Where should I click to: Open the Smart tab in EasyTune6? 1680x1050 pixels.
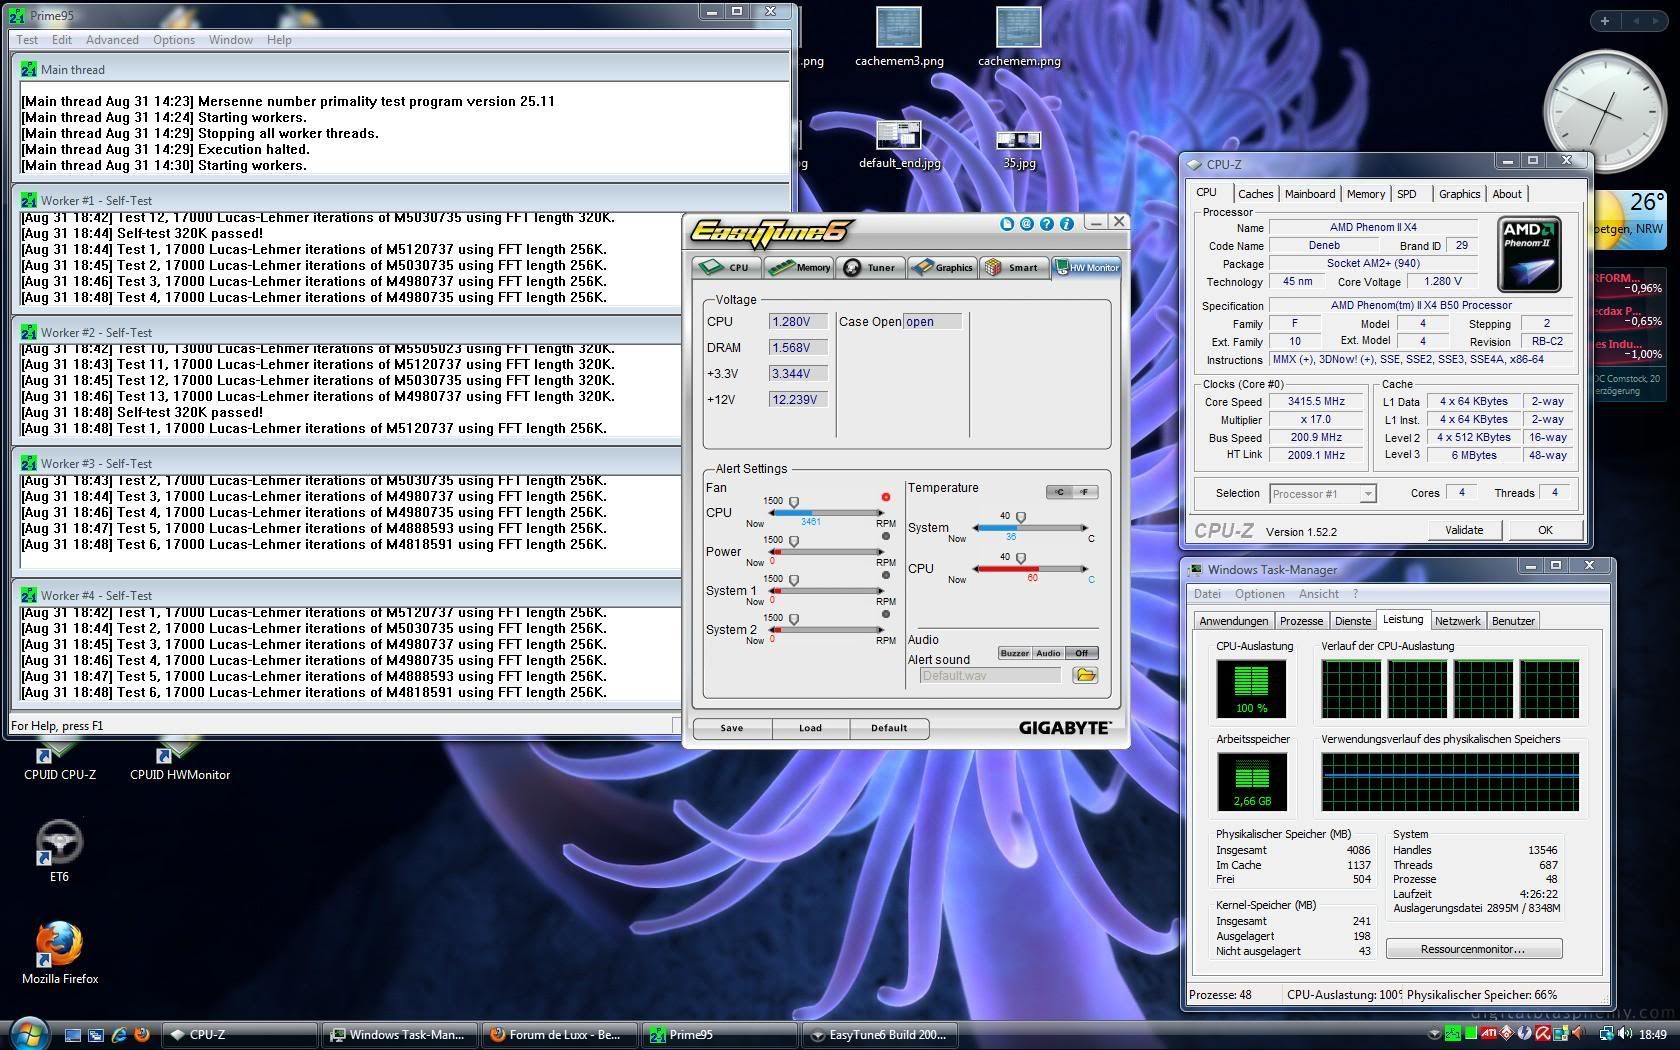point(1013,267)
